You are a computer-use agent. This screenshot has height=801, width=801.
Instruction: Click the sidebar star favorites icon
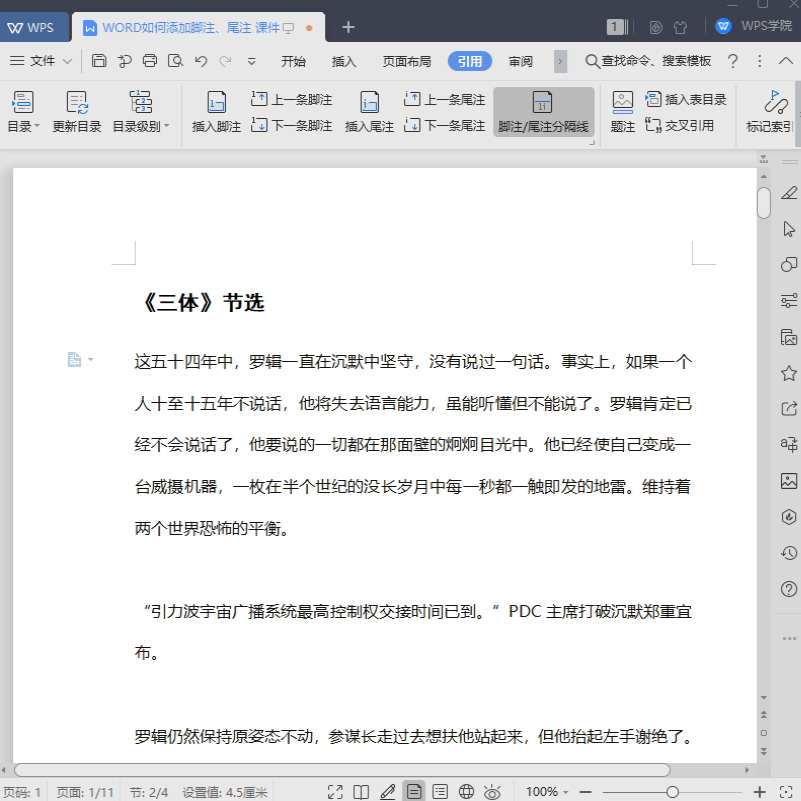click(x=789, y=373)
